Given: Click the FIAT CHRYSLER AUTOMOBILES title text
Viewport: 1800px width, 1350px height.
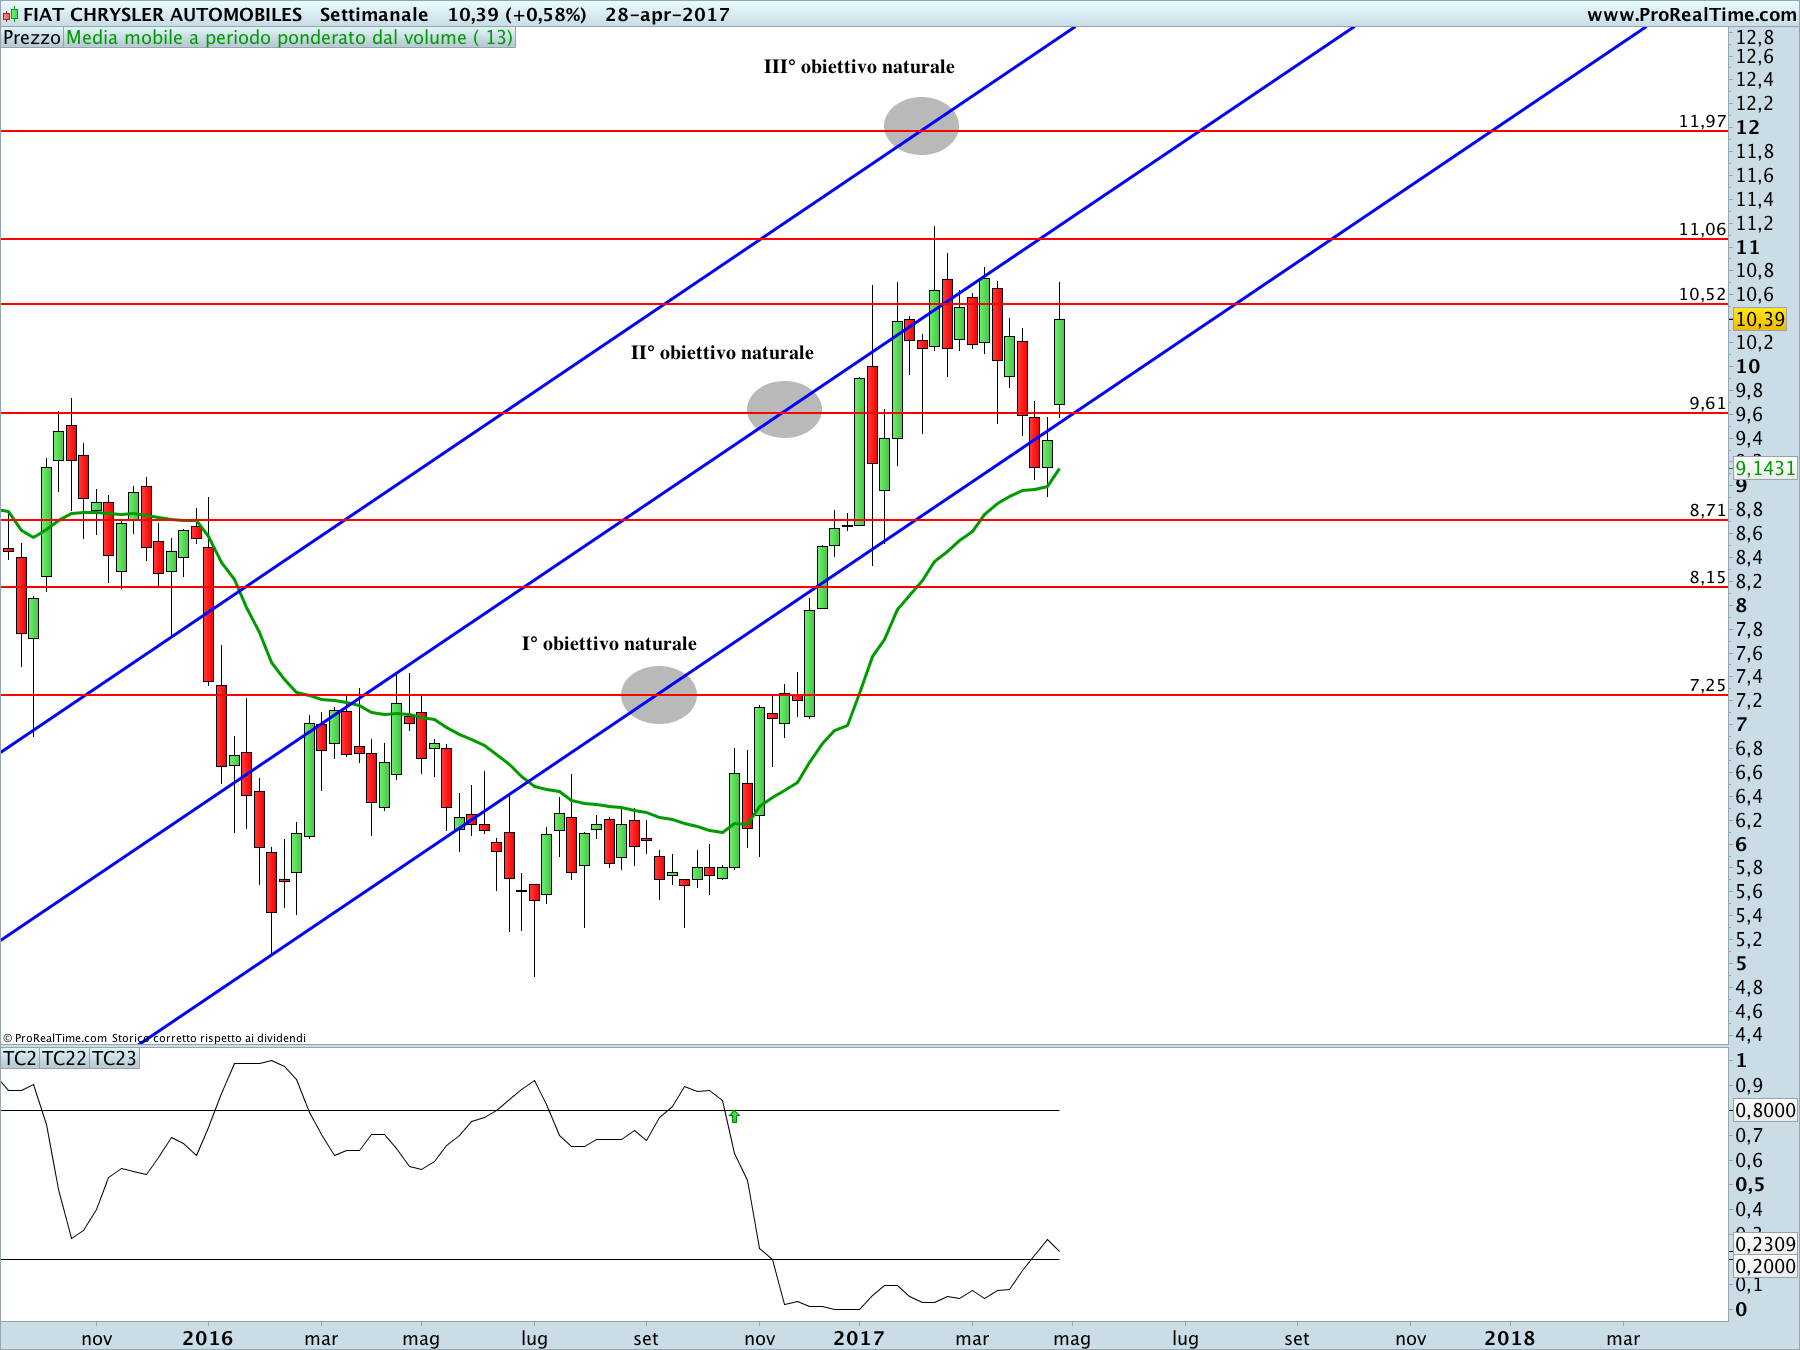Looking at the screenshot, I should (x=162, y=15).
